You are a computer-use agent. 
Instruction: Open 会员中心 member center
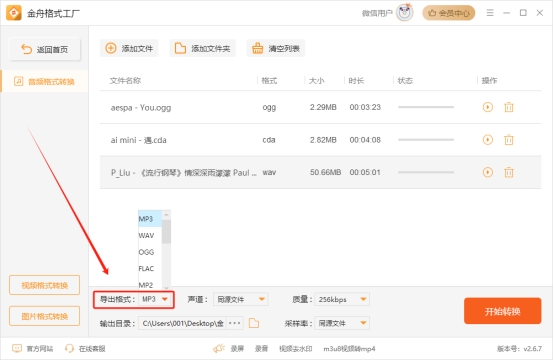pyautogui.click(x=449, y=13)
